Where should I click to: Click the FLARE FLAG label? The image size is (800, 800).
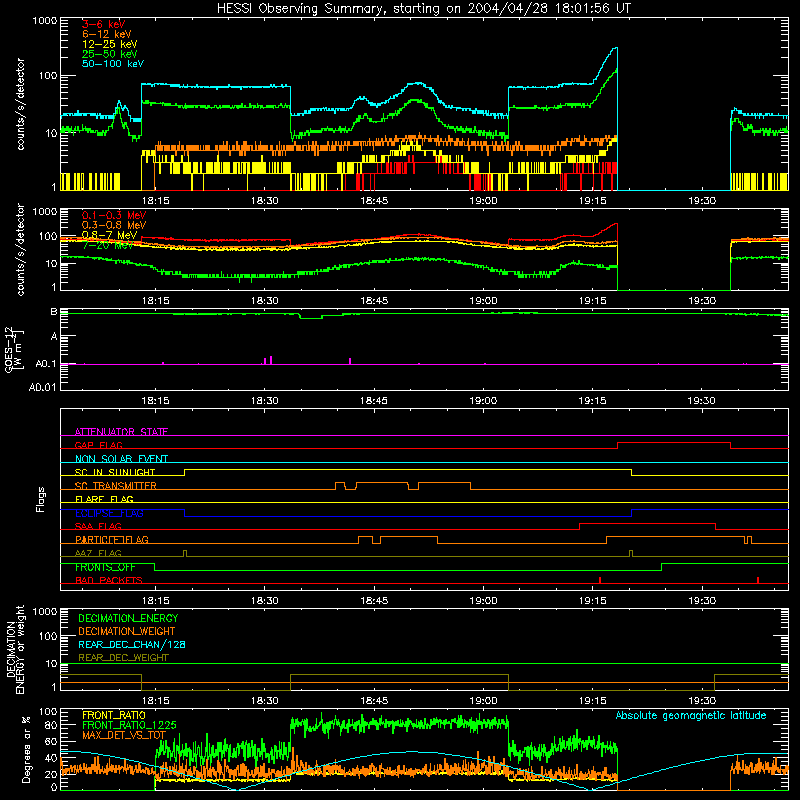click(104, 499)
